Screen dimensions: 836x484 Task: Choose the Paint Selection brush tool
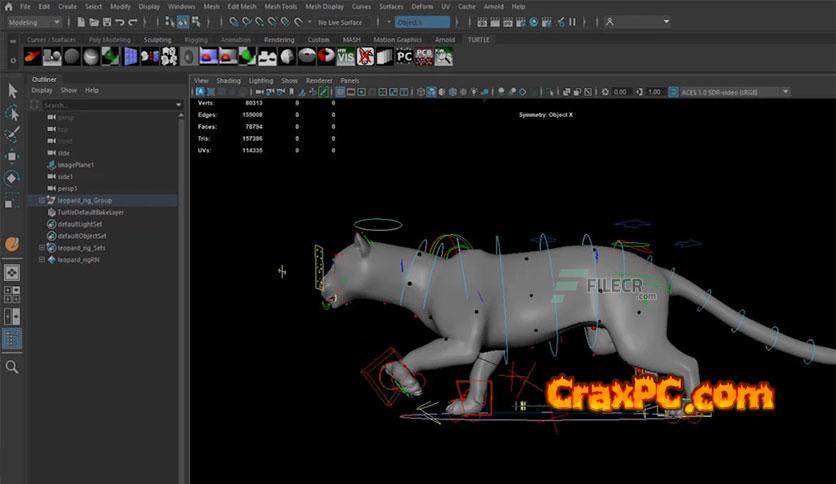point(12,134)
